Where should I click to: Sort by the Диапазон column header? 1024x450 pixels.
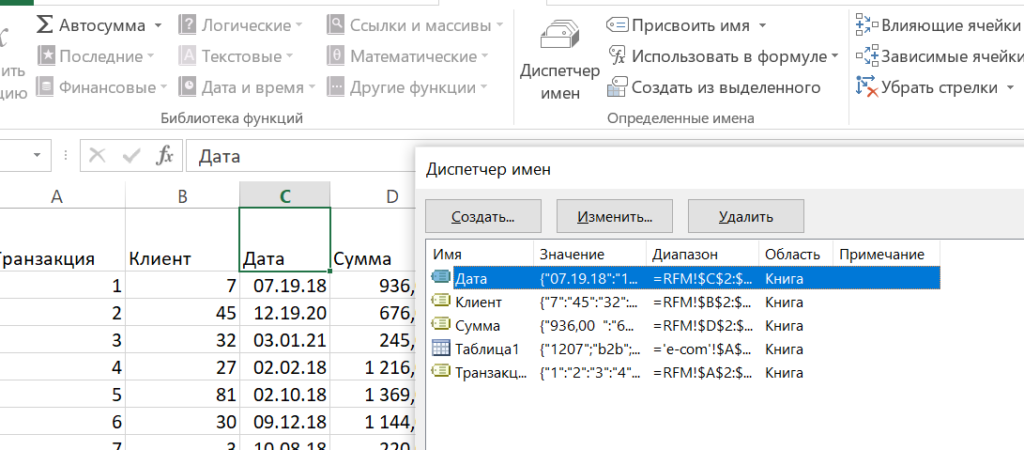pos(702,254)
